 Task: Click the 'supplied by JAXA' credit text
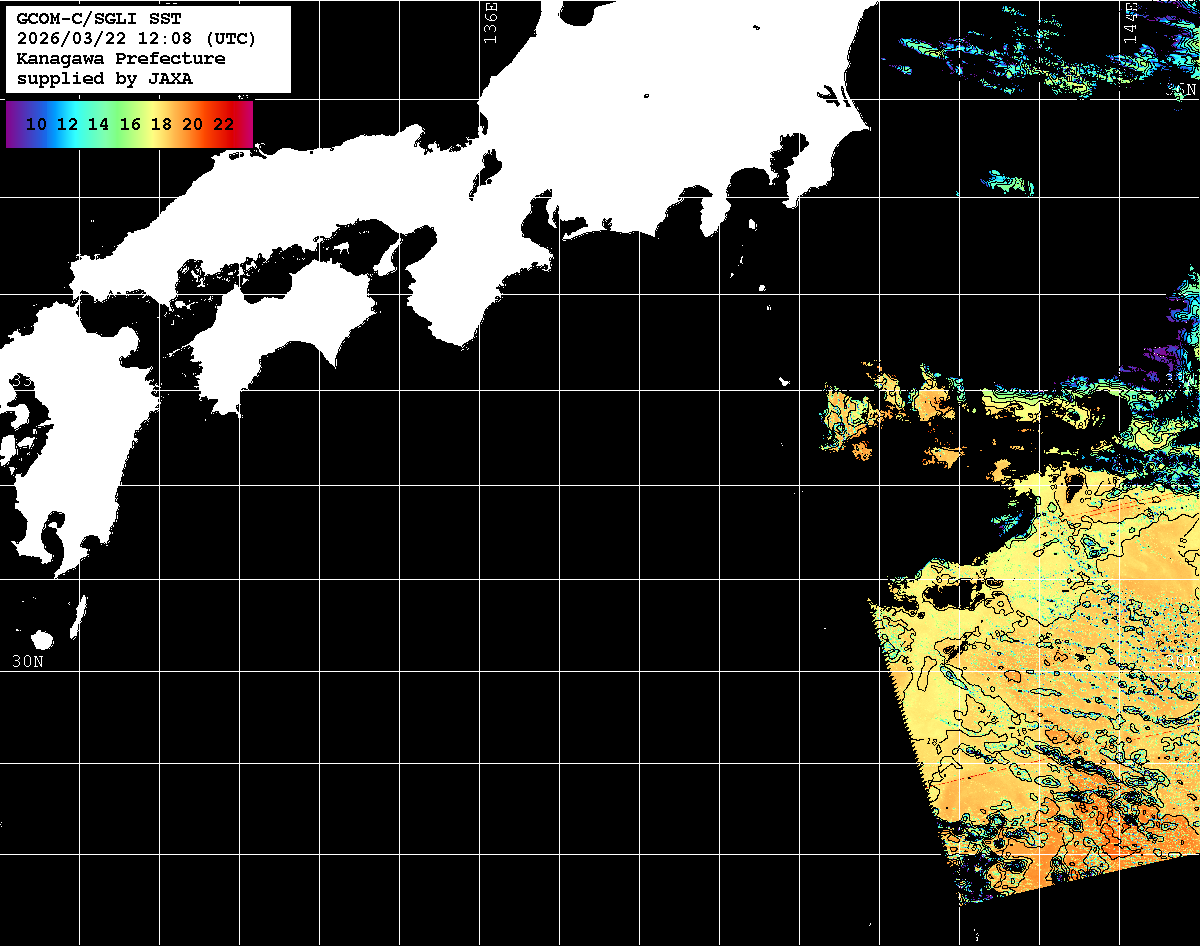[105, 79]
